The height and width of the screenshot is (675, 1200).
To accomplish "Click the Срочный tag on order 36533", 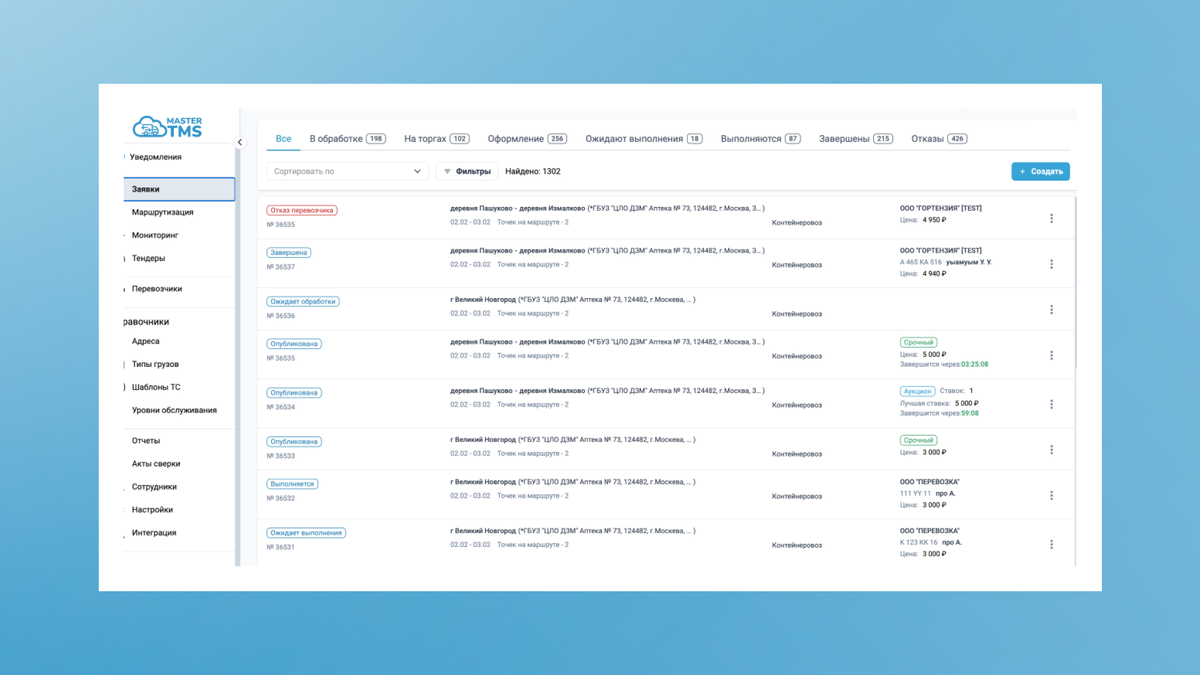I will point(918,440).
